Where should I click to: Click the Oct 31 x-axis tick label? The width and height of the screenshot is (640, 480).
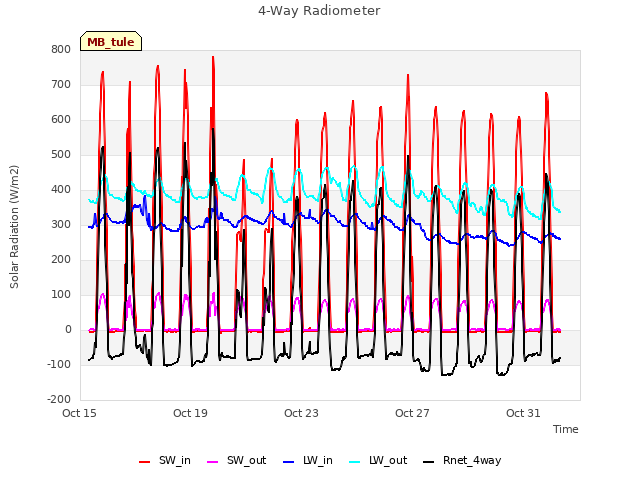point(523,413)
